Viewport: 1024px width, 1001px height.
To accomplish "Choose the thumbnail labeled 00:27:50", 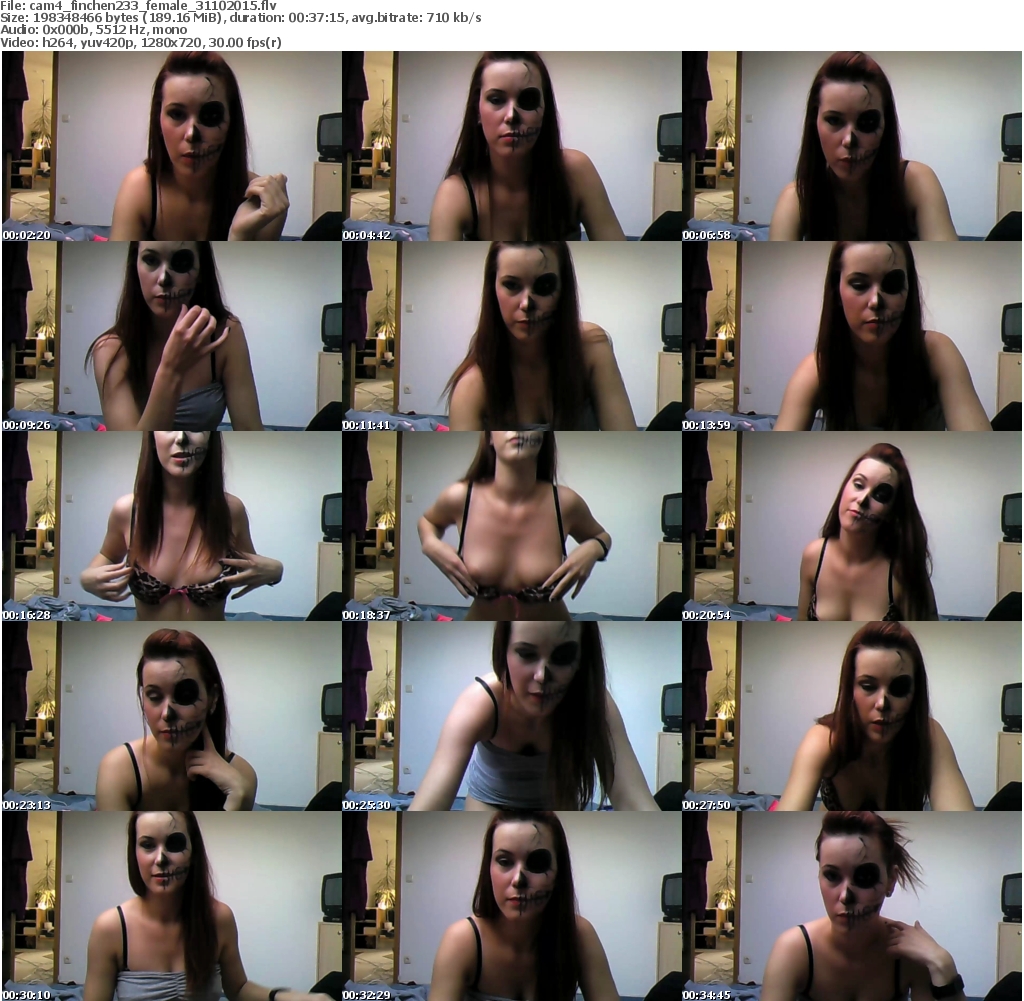I will [852, 716].
